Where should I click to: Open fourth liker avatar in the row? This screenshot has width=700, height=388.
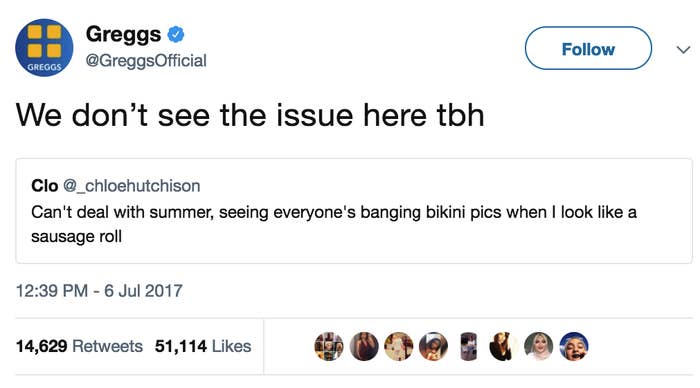pos(433,346)
